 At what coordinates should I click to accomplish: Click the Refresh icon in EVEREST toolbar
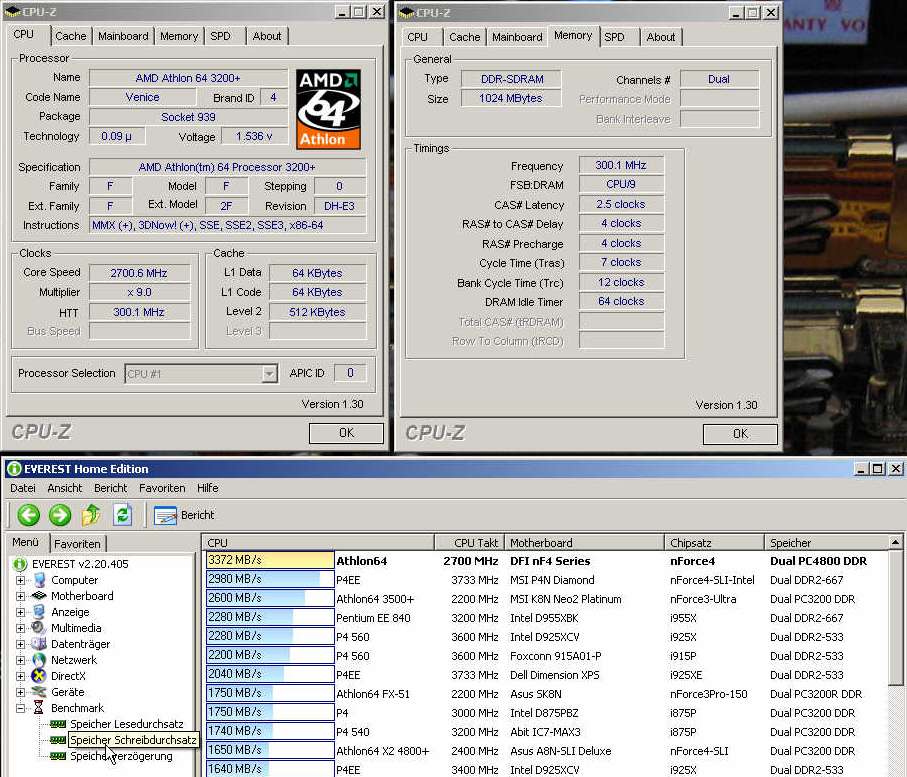click(122, 514)
